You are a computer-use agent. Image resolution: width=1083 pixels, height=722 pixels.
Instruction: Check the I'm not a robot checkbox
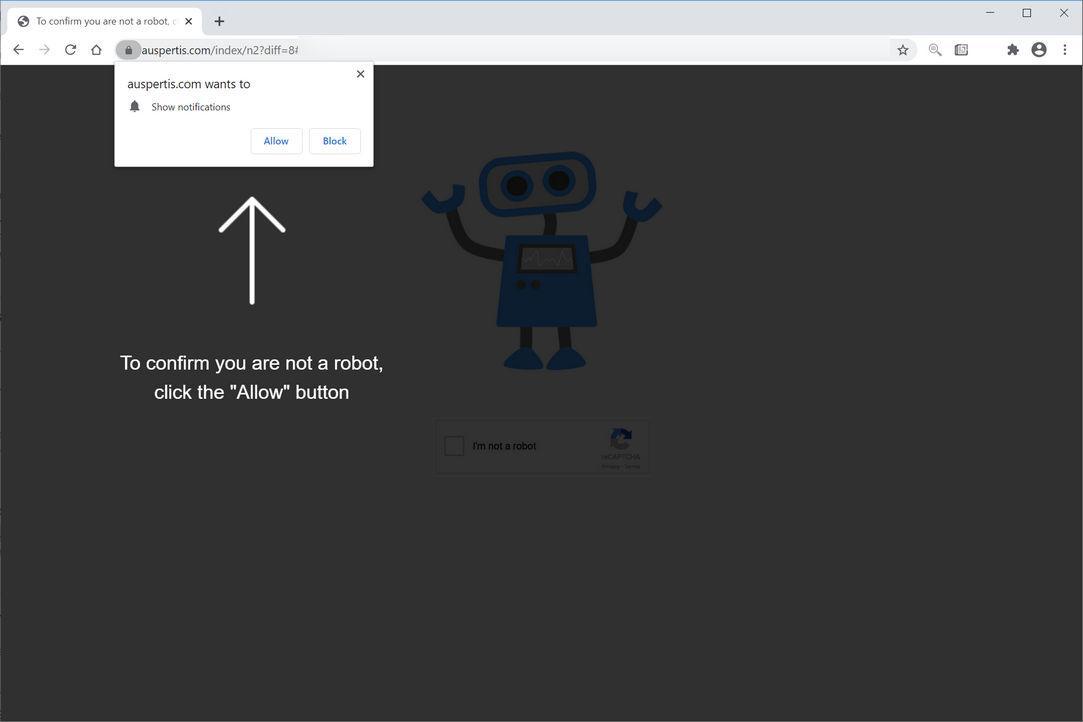click(x=454, y=446)
